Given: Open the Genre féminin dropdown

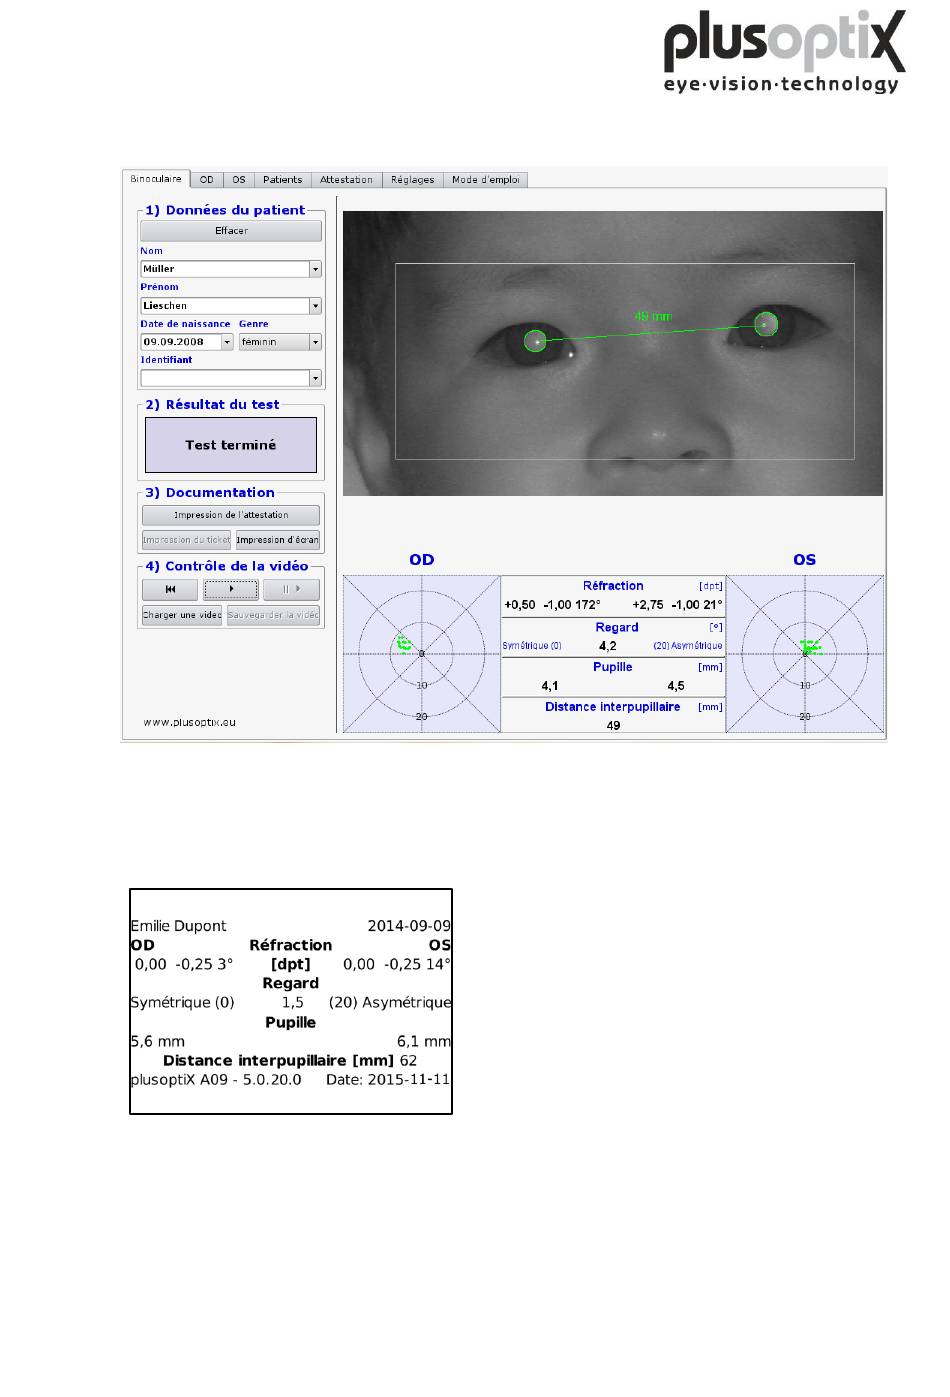Looking at the screenshot, I should (280, 342).
